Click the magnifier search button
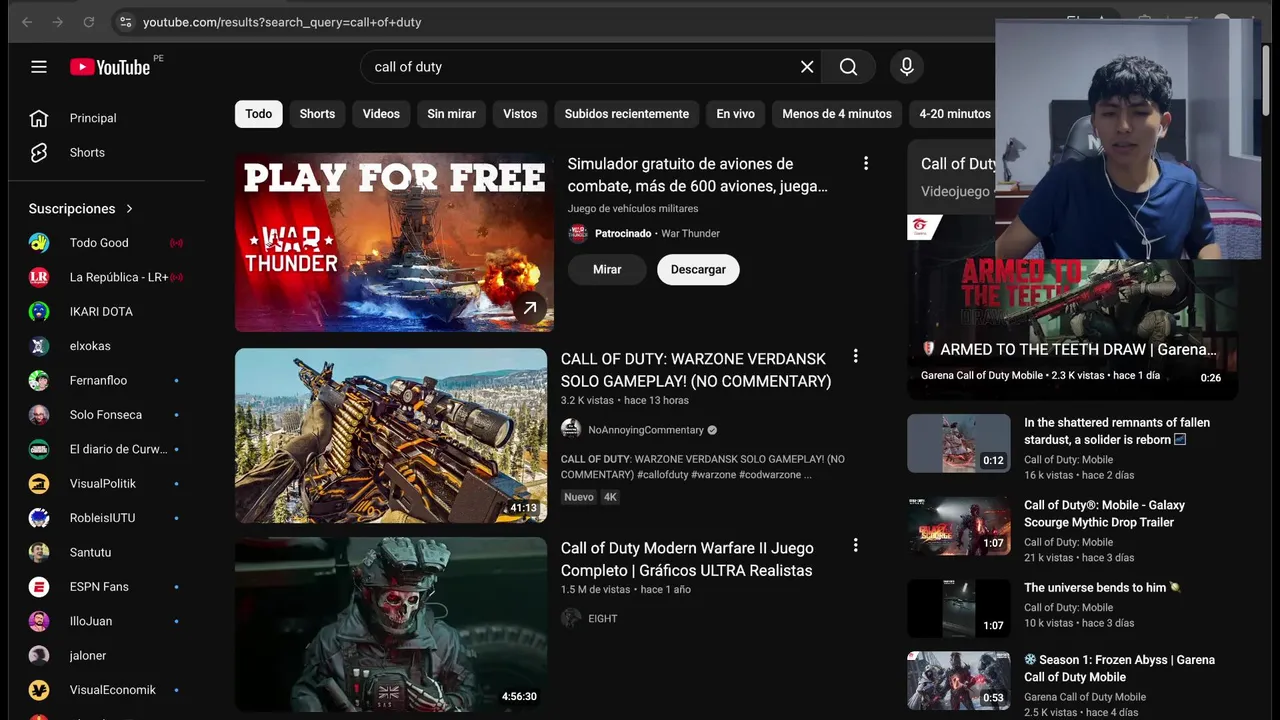This screenshot has width=1280, height=720. tap(848, 67)
